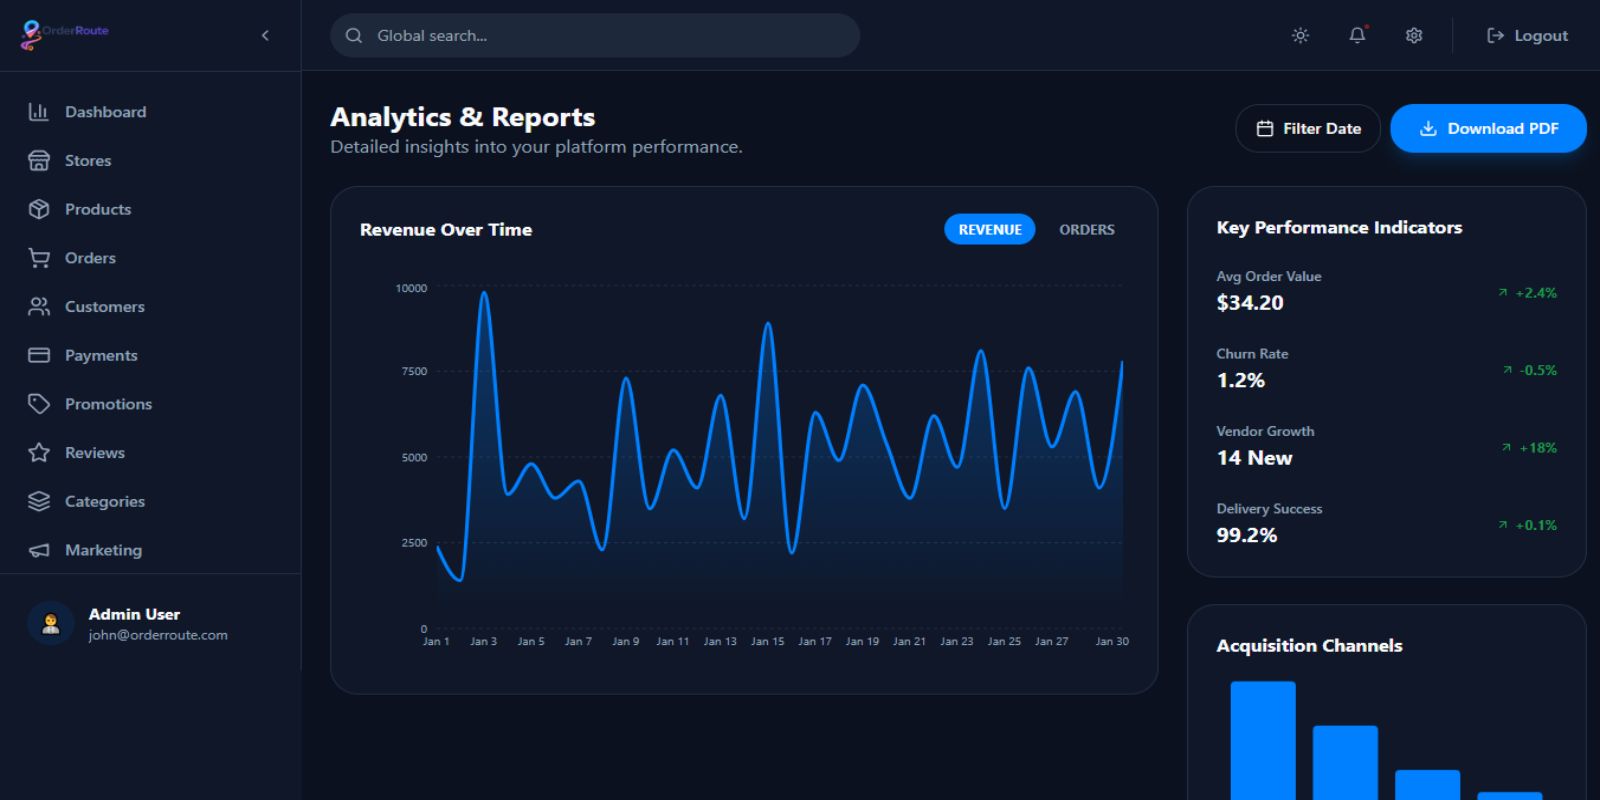Image resolution: width=1600 pixels, height=800 pixels.
Task: Click the Orders cart icon
Action: click(x=39, y=258)
